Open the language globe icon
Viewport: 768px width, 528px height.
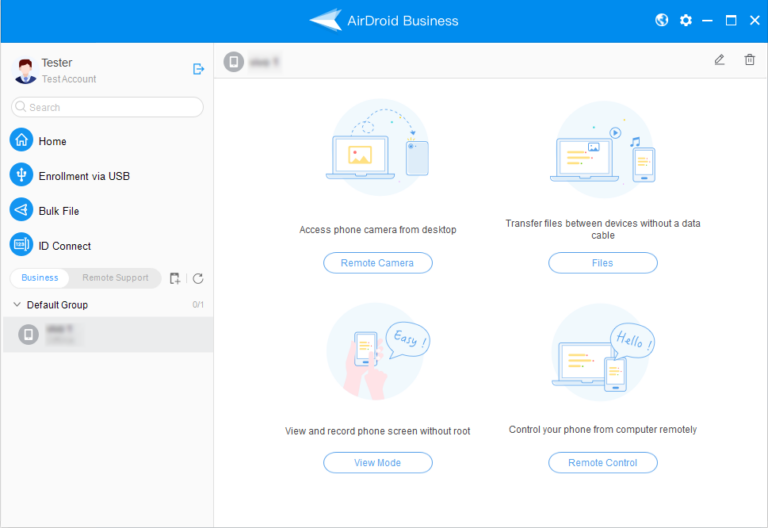coord(662,20)
